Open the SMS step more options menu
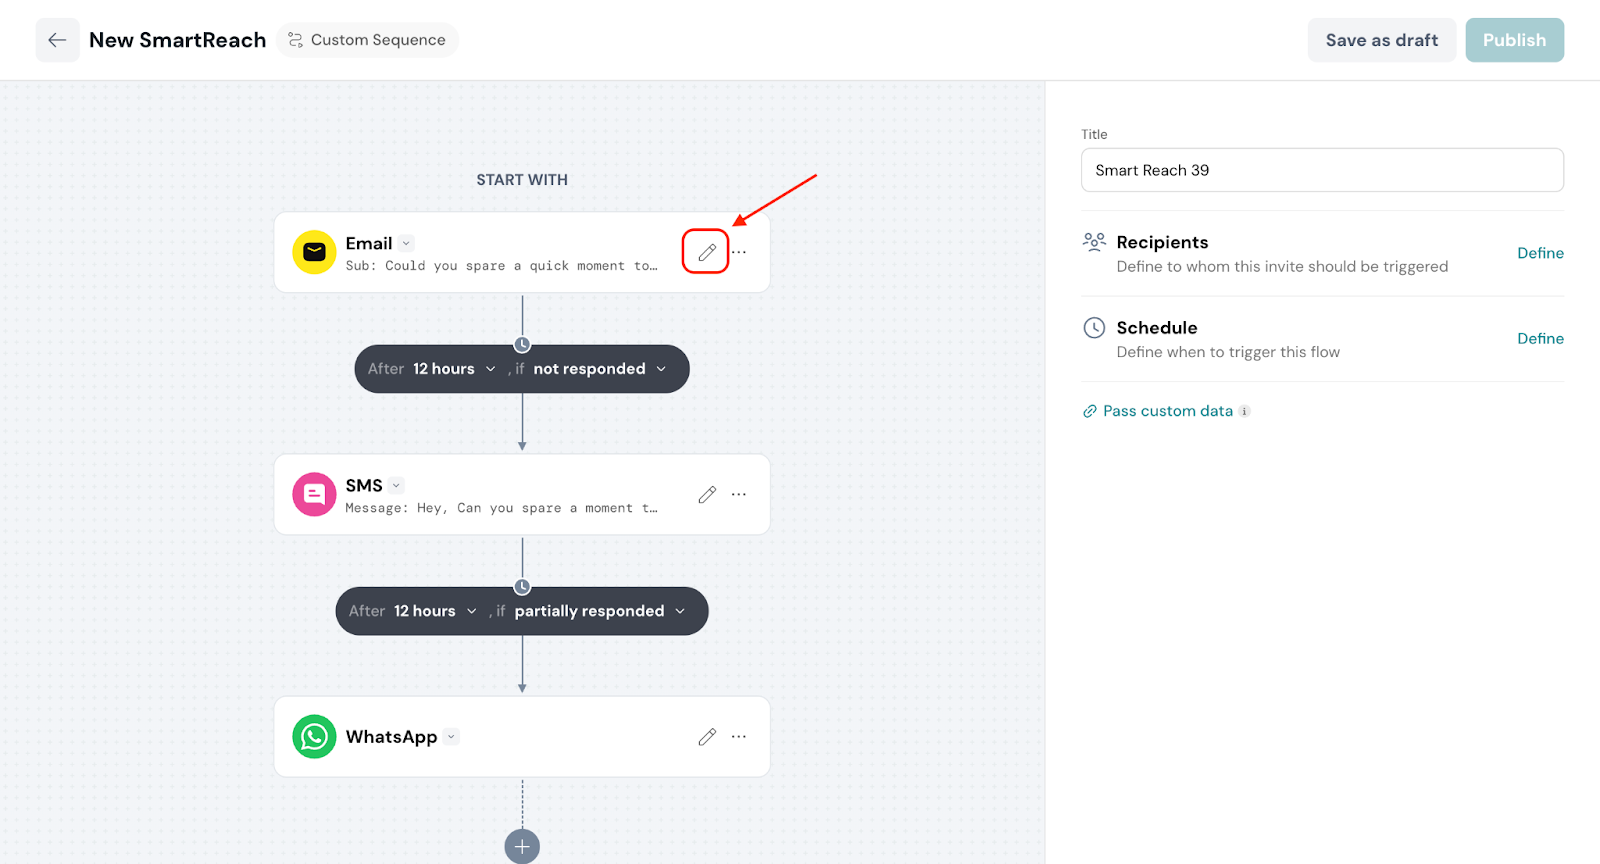 click(x=739, y=494)
